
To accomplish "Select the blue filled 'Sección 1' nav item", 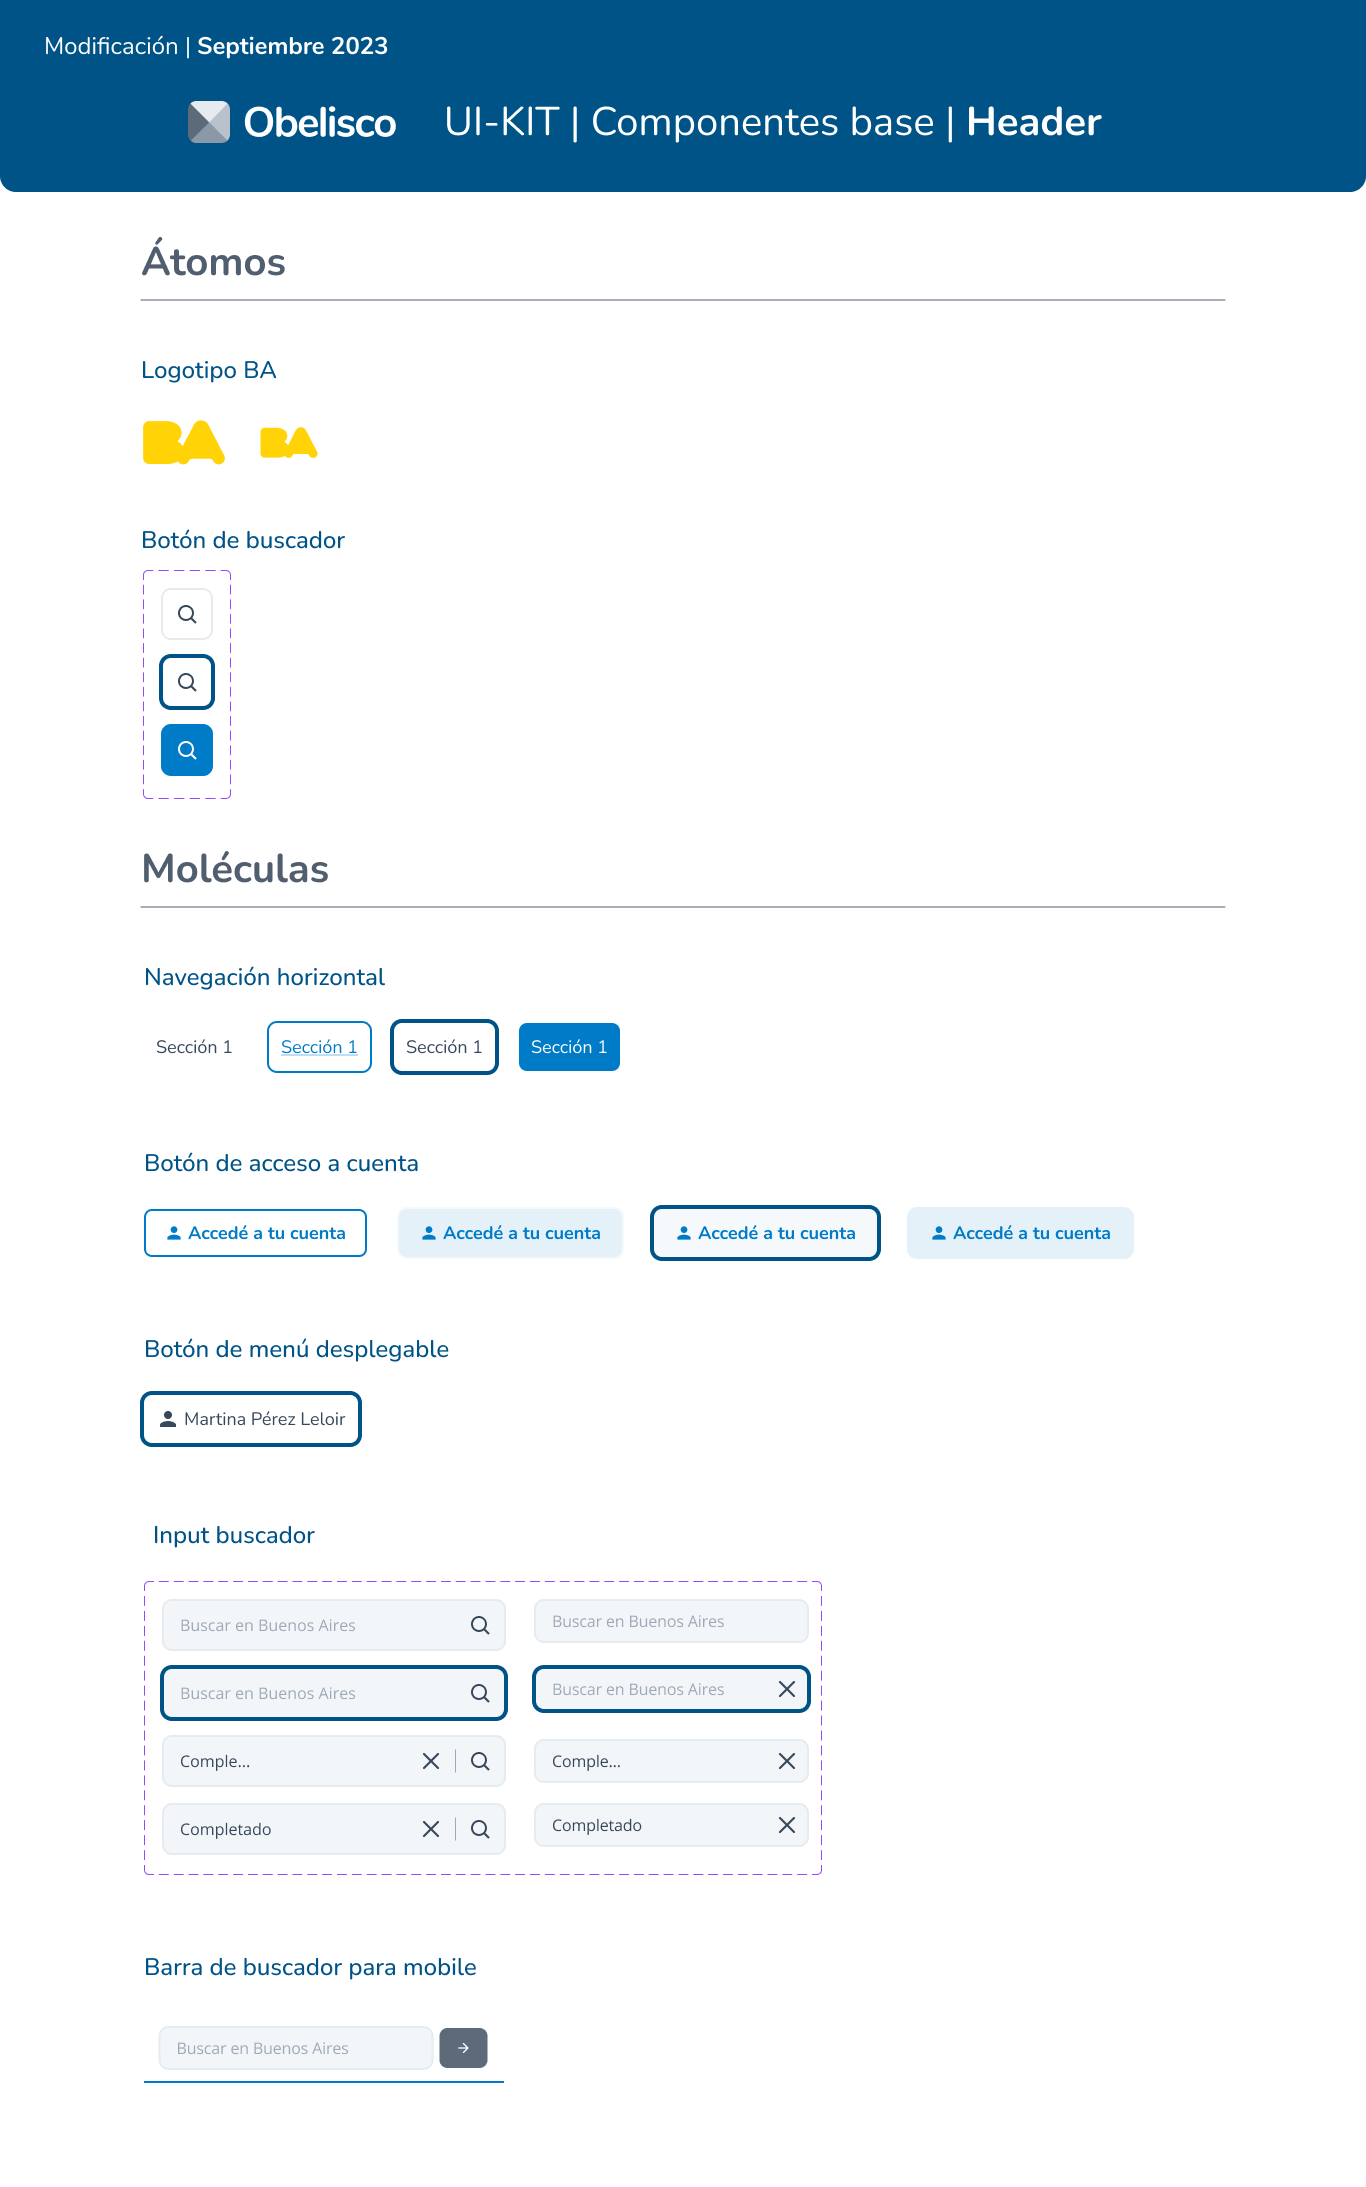I will point(569,1047).
